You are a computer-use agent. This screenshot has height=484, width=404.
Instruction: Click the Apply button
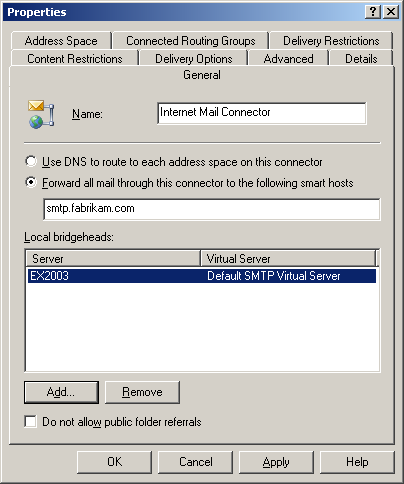(276, 462)
